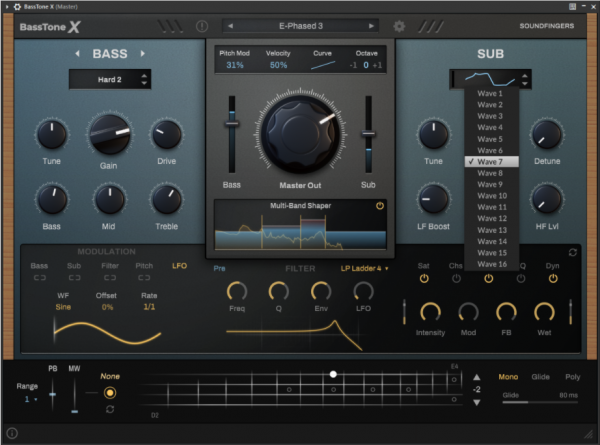Screen dimensions: 600x445
Task: Toggle the Sat effect power button
Action: coord(424,279)
